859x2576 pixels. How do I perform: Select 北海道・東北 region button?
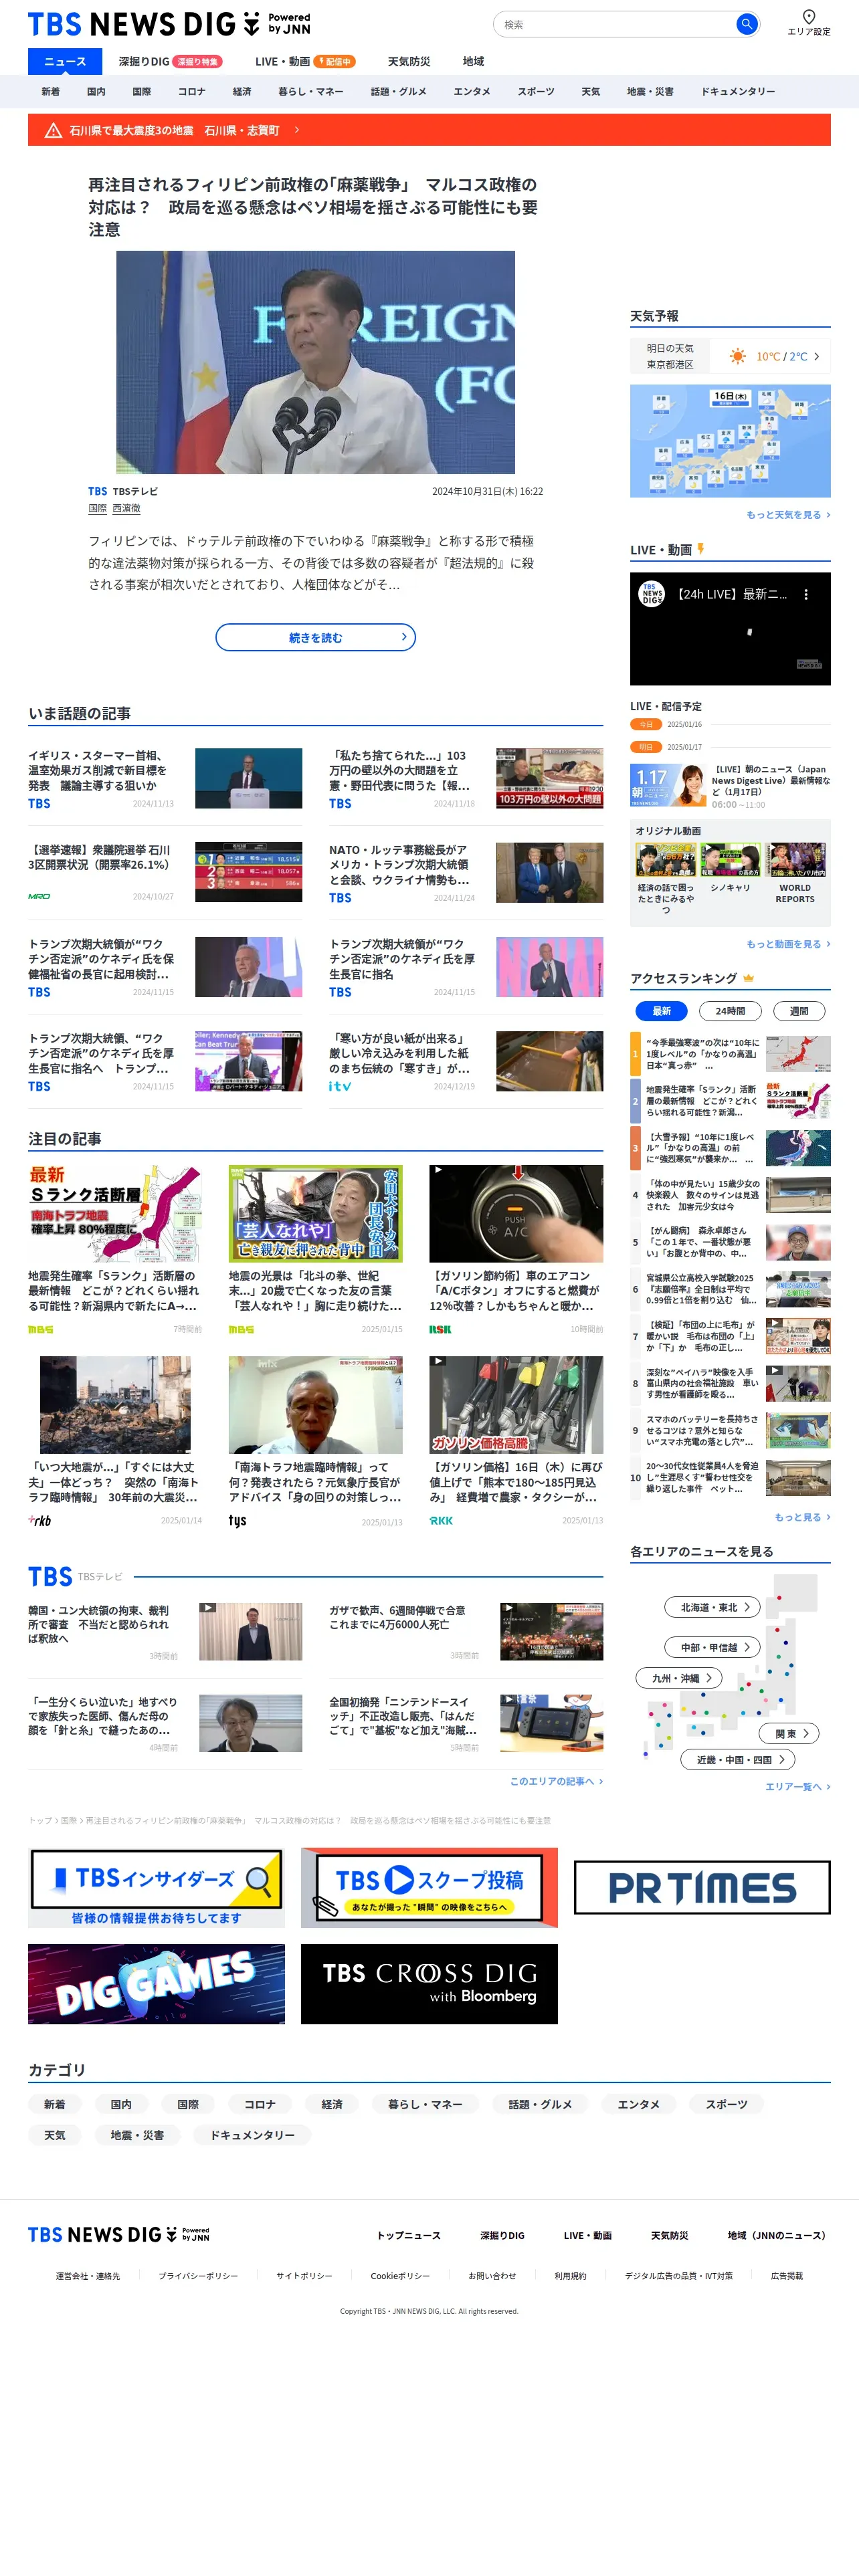point(713,1607)
